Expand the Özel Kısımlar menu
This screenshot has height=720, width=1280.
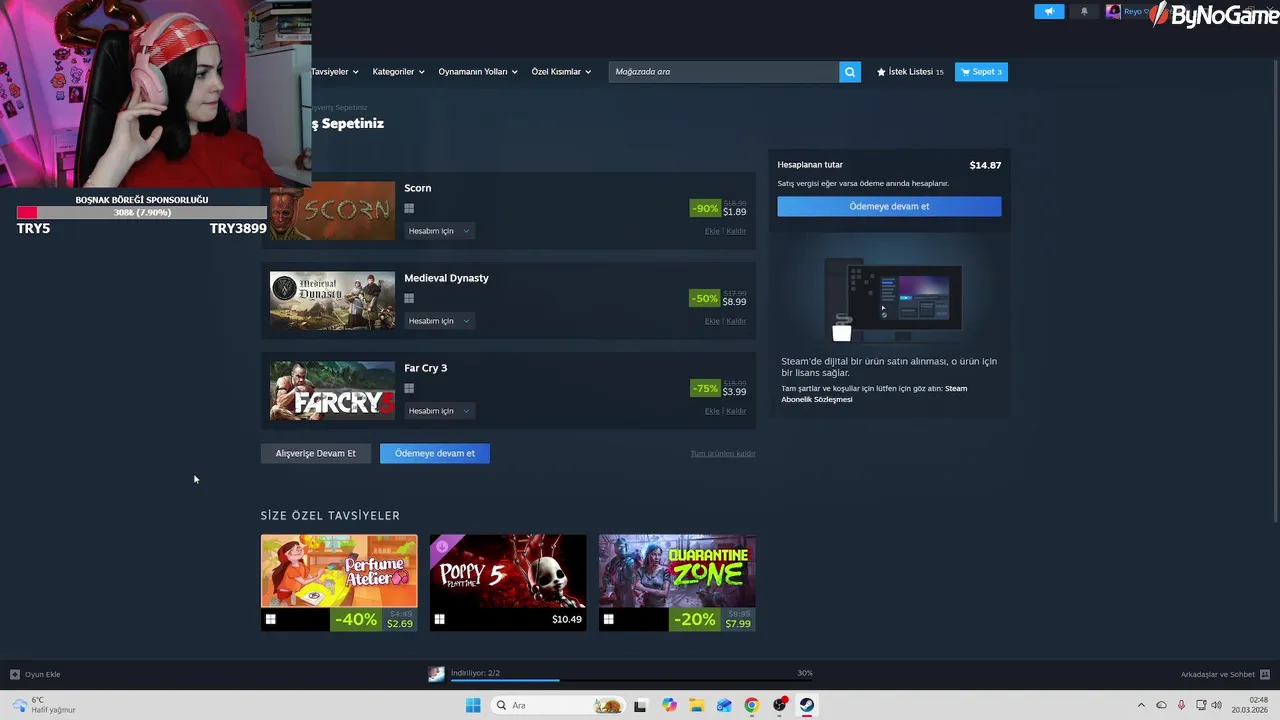coord(561,72)
